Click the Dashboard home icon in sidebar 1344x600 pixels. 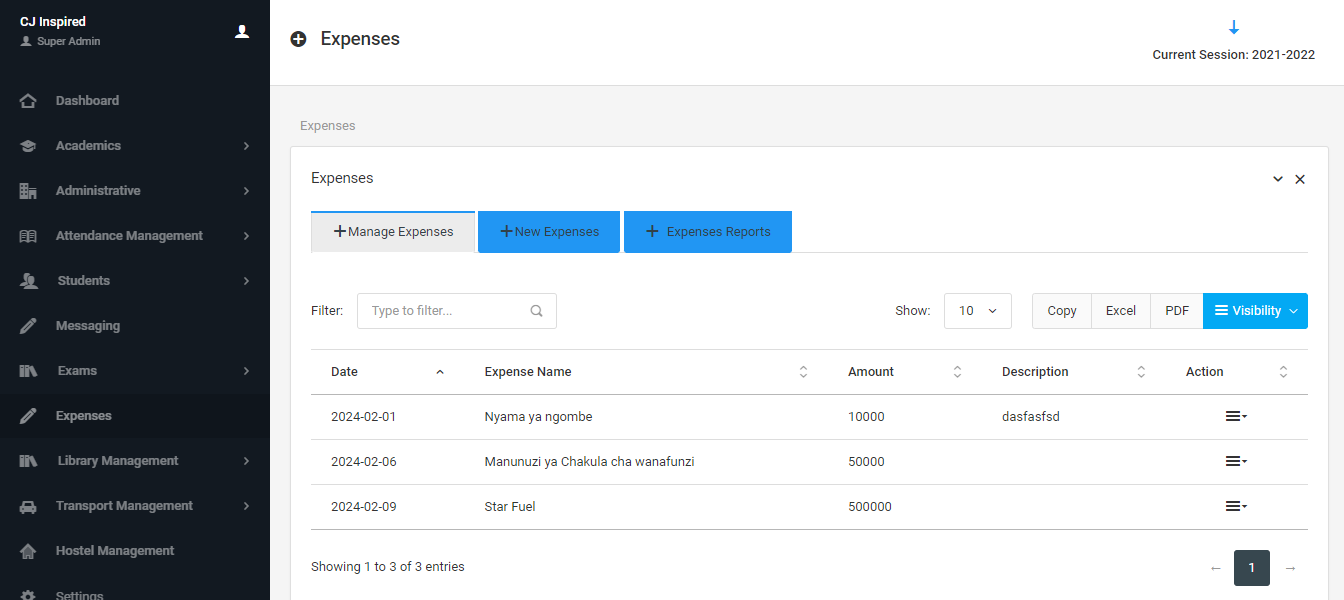click(x=28, y=101)
